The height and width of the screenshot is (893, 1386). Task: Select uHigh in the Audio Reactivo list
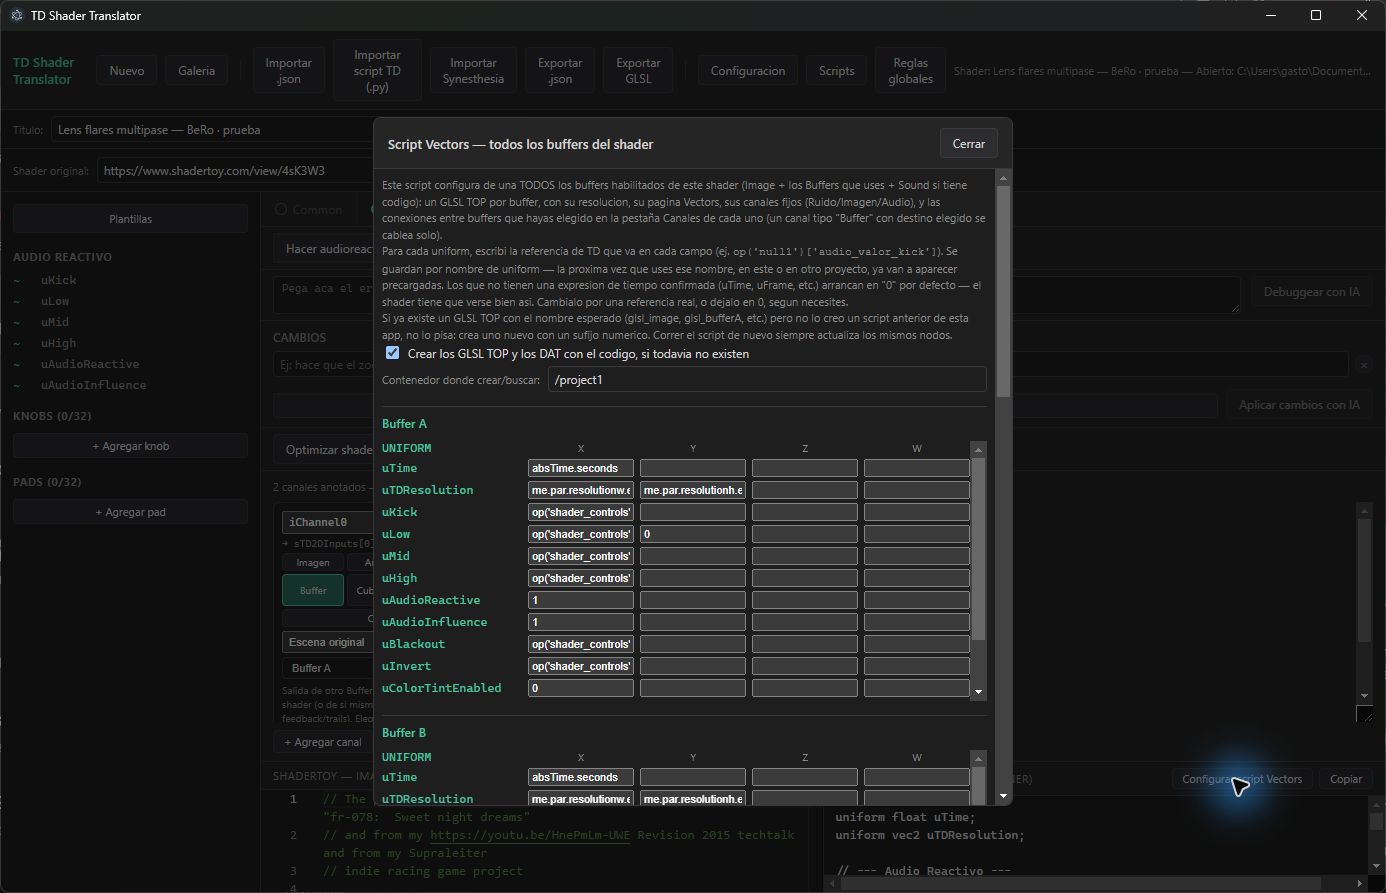tap(58, 343)
